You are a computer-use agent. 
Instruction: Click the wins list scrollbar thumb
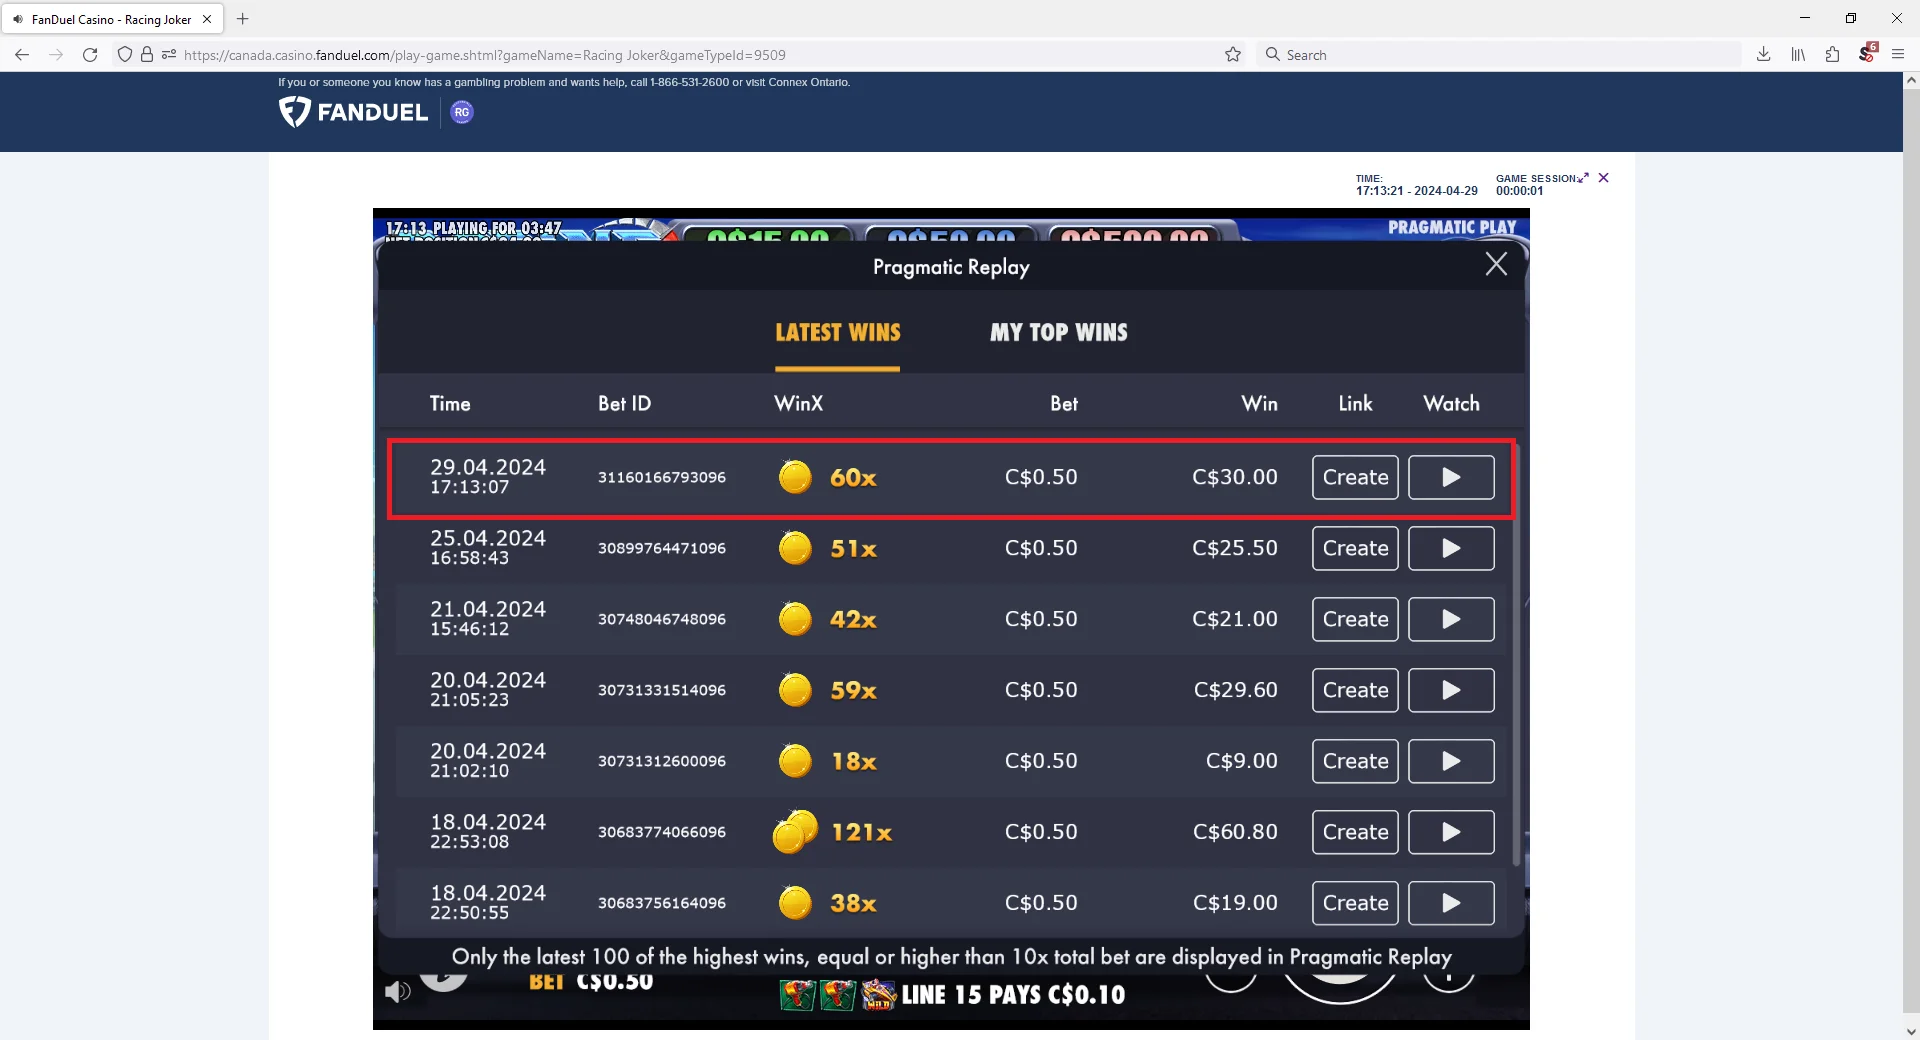1516,655
